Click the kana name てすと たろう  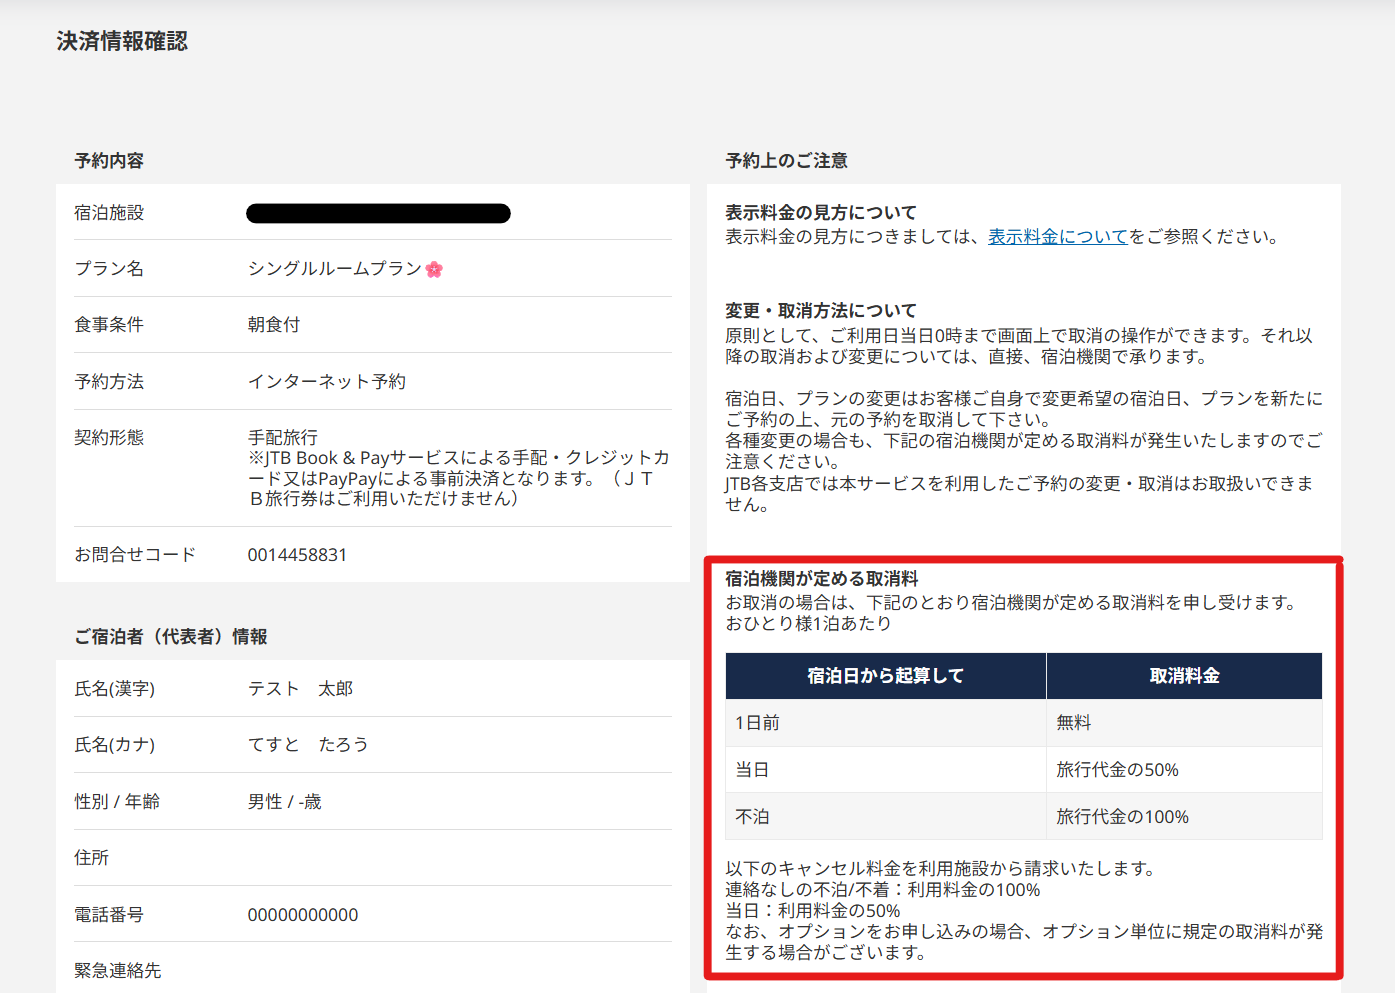[308, 745]
